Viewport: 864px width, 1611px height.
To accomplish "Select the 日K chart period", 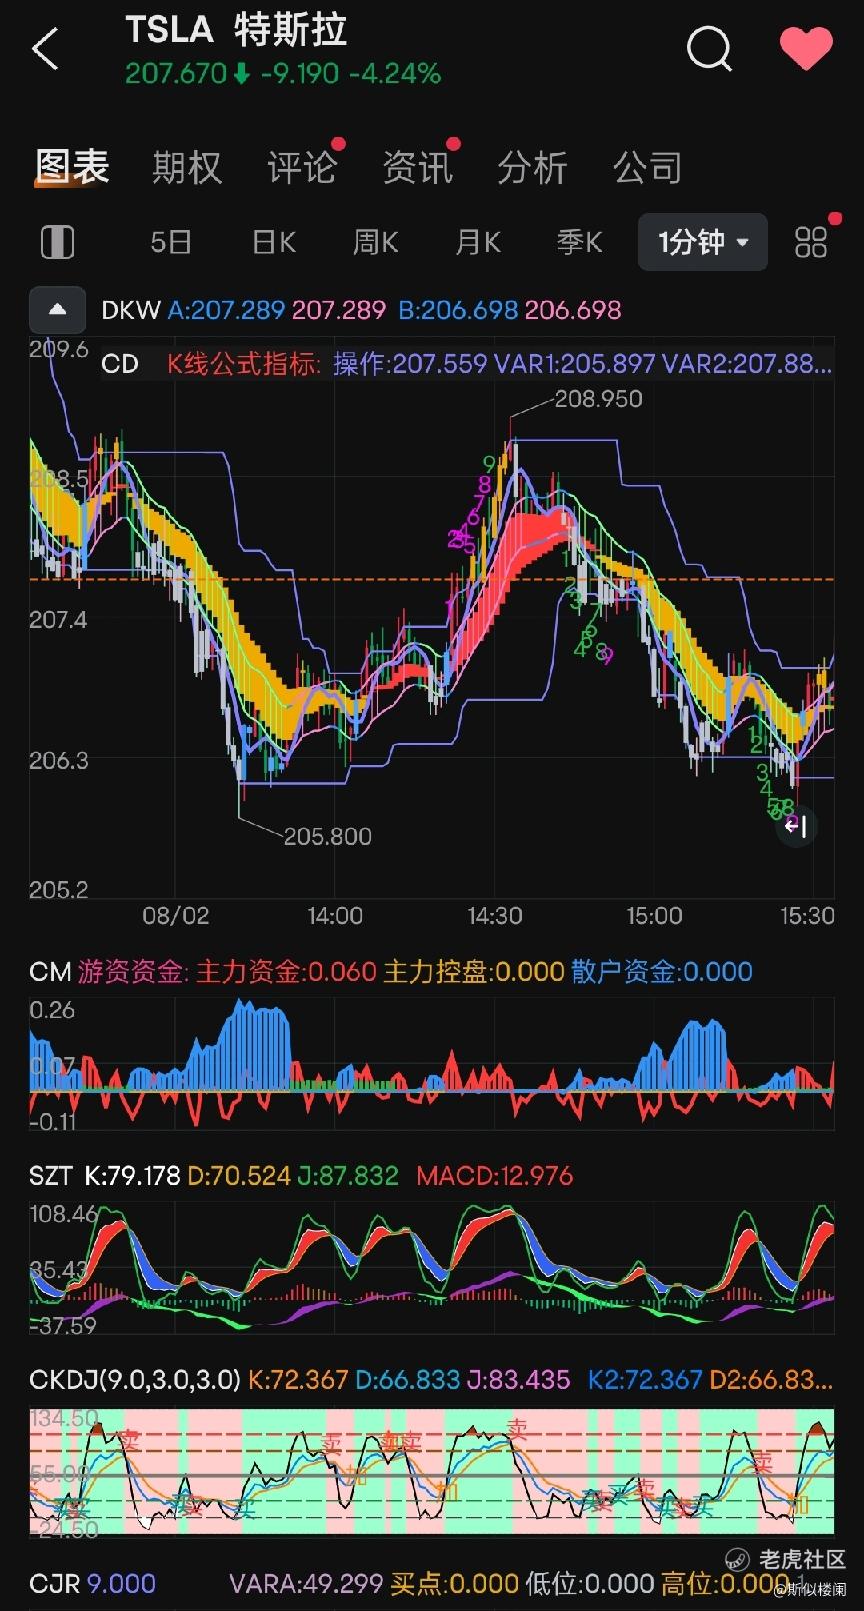I will [x=273, y=242].
